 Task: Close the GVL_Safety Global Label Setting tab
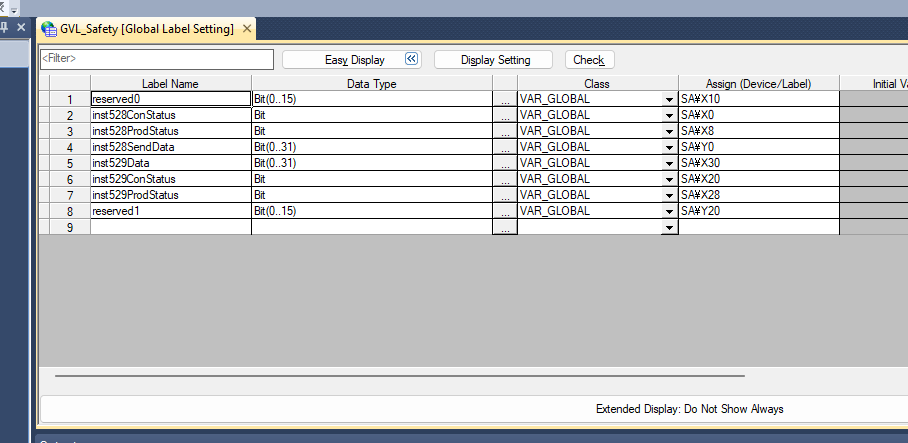click(x=247, y=28)
